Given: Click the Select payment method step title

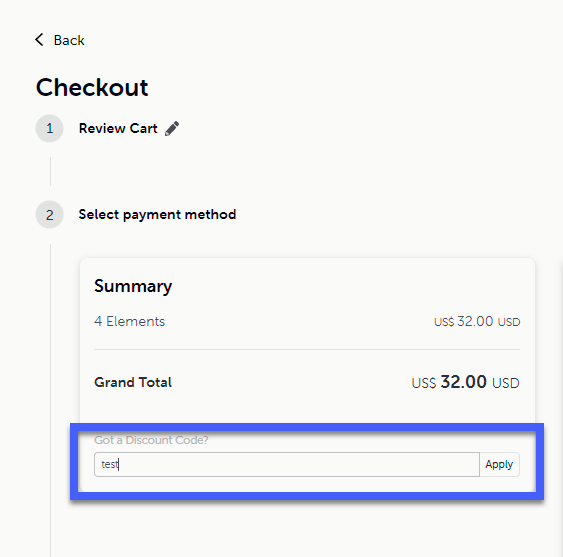Looking at the screenshot, I should (x=157, y=215).
